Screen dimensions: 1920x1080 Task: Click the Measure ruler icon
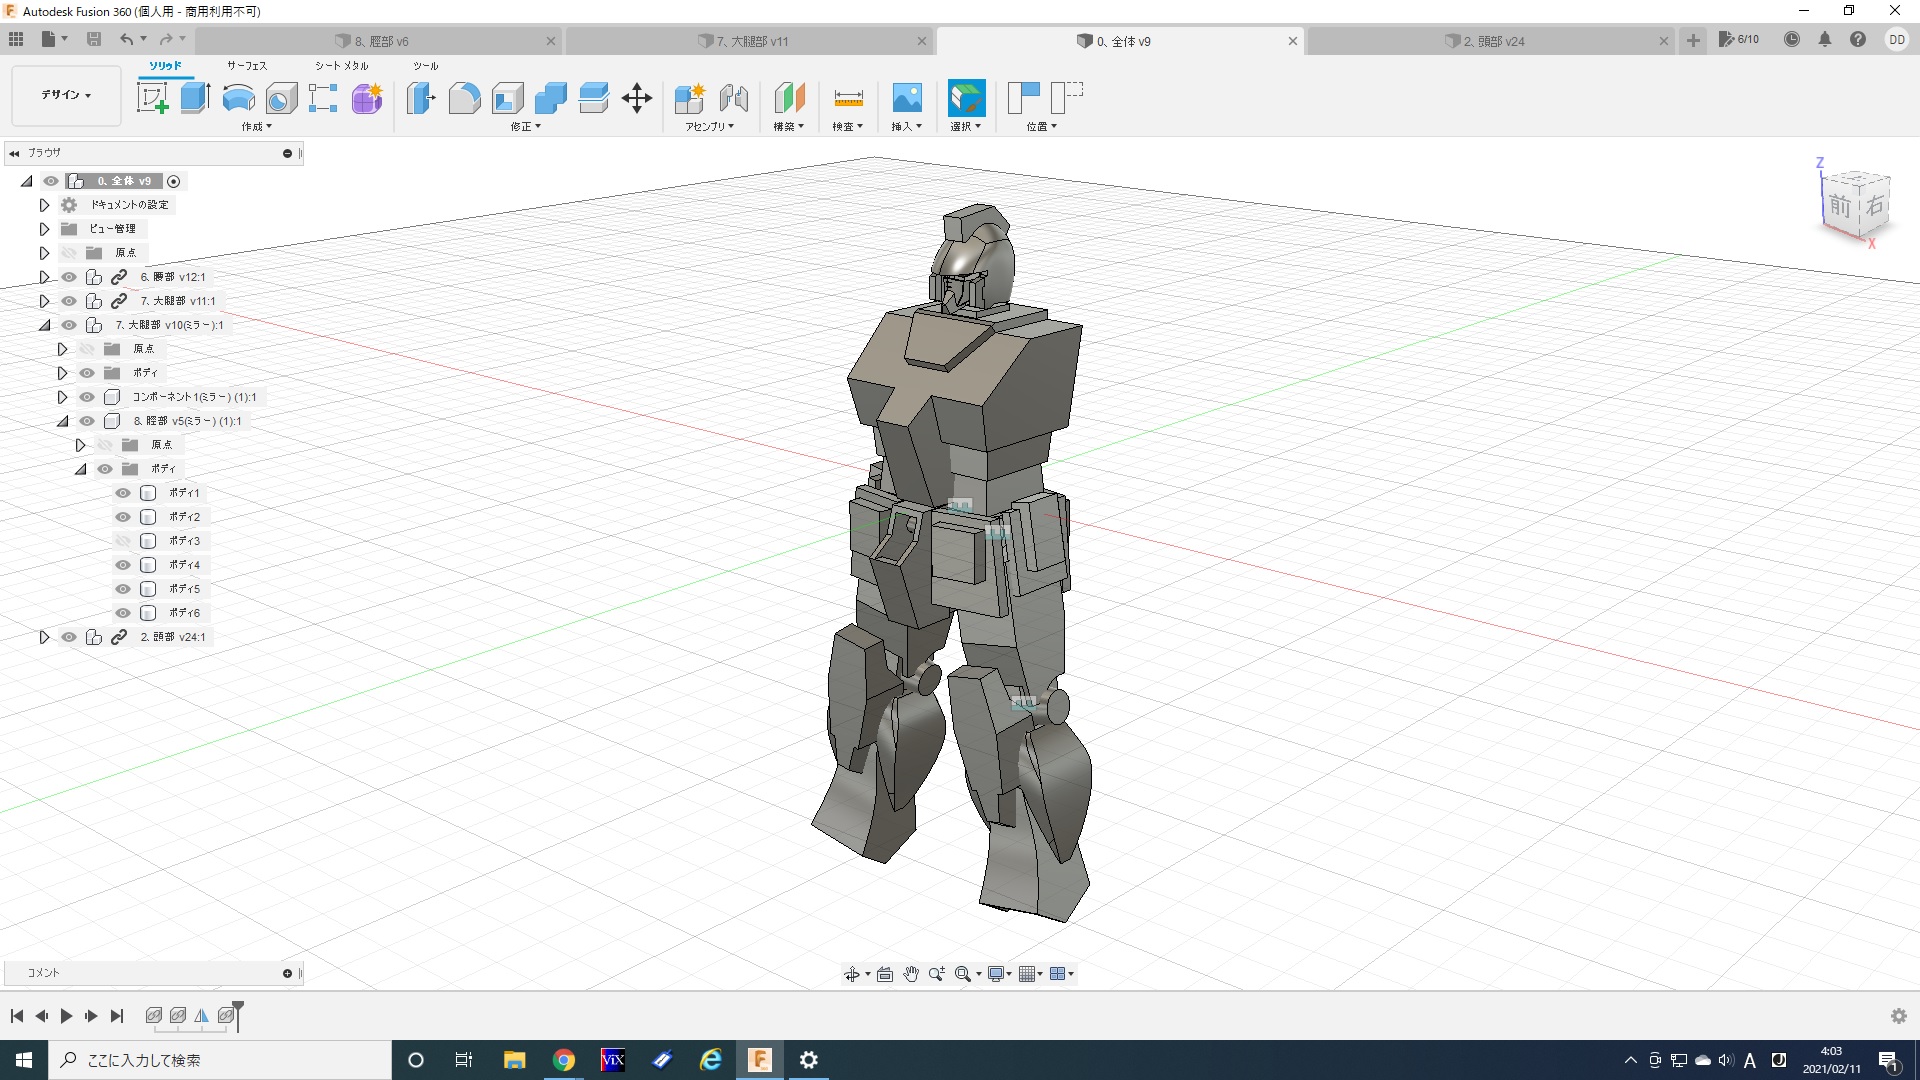click(847, 98)
